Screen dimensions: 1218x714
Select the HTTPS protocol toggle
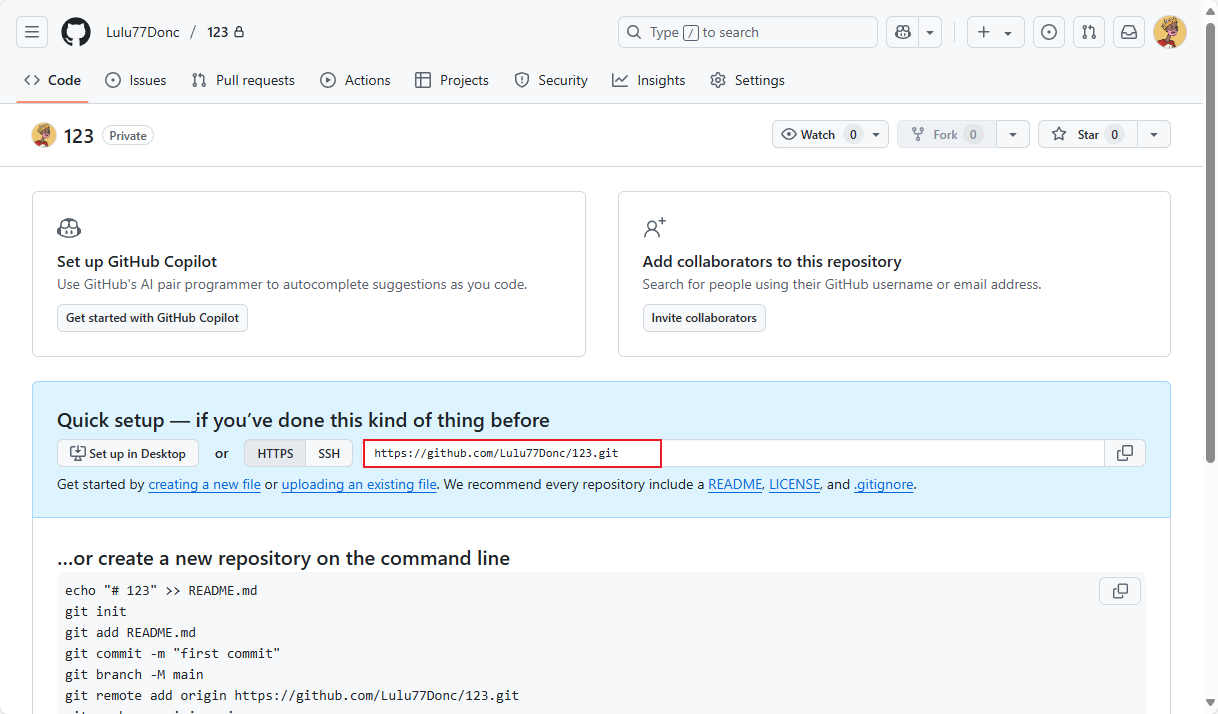pos(275,453)
